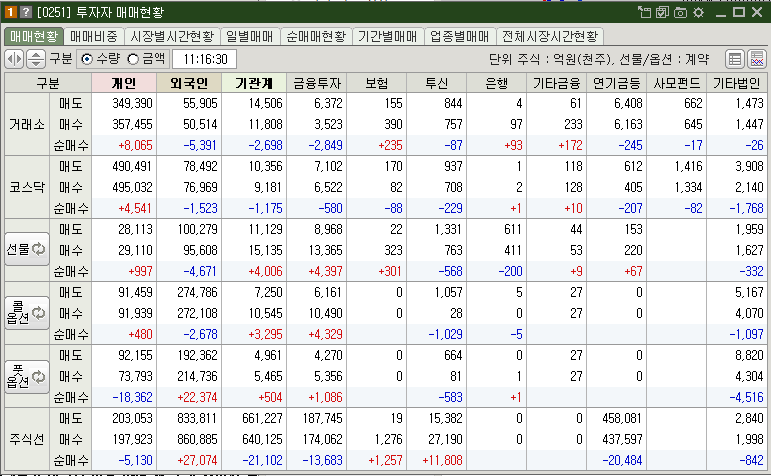771x476 pixels.
Task: Click the -20,484 pension net value
Action: (622, 460)
